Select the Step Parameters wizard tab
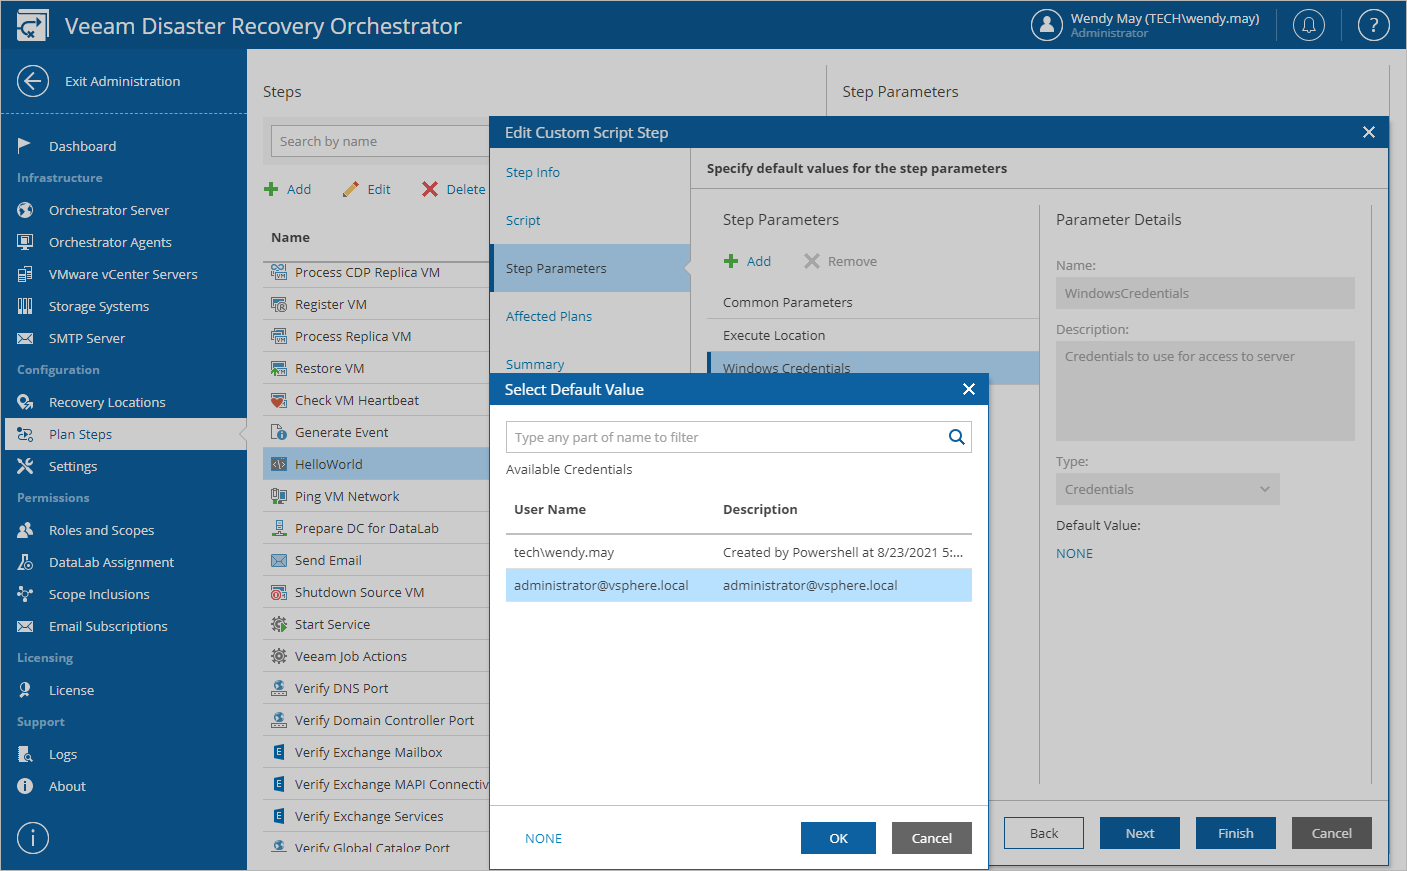 (x=590, y=268)
